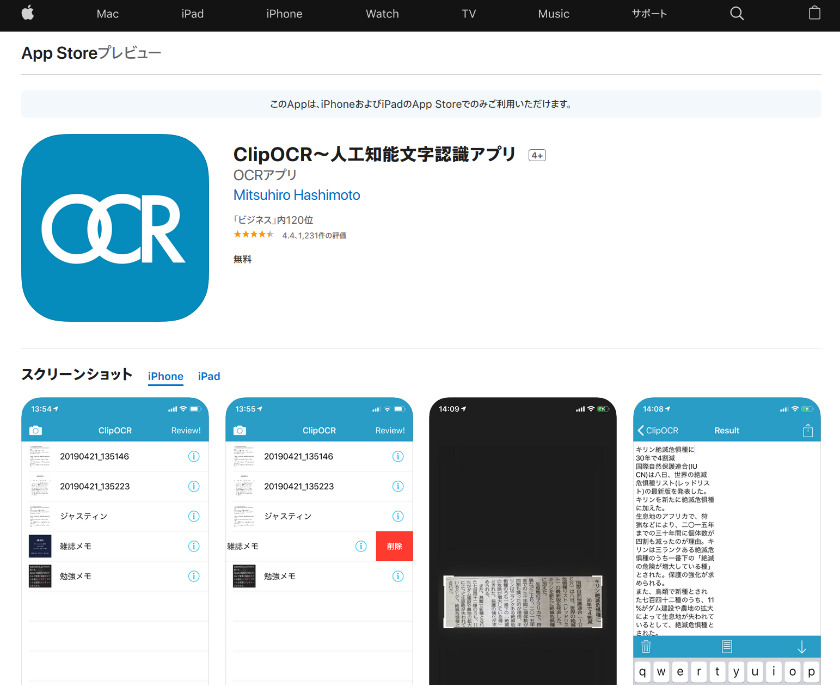The height and width of the screenshot is (685, 840).
Task: Open the search magnifier icon
Action: (x=737, y=13)
